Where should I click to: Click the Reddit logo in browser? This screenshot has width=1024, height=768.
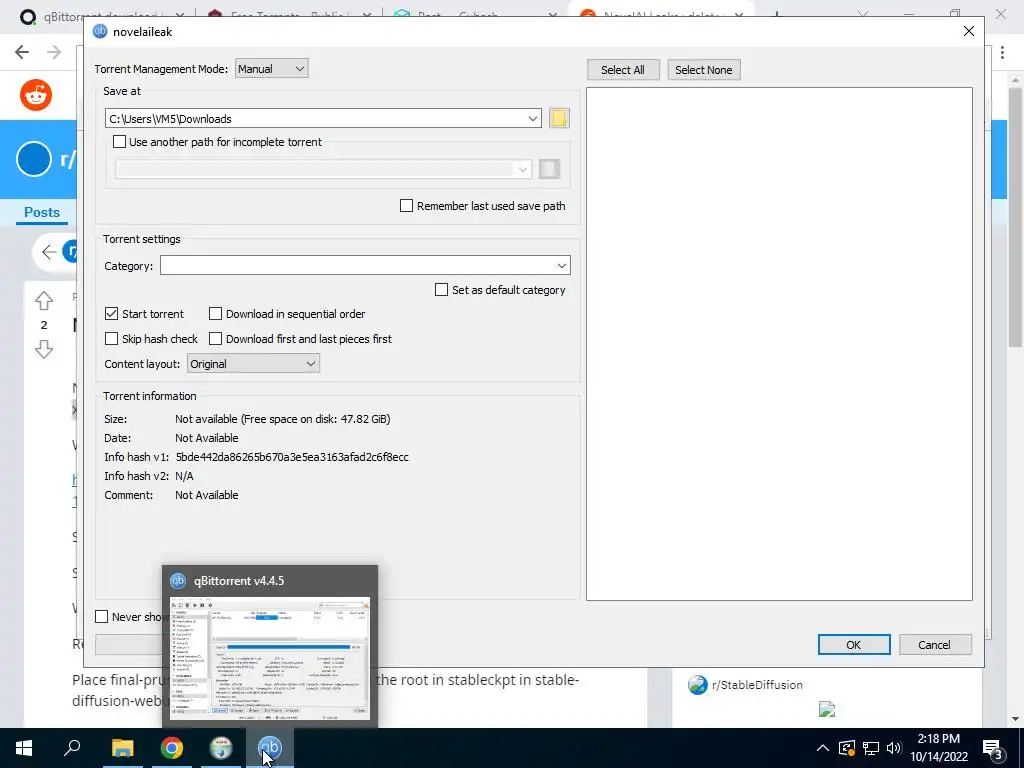36,95
